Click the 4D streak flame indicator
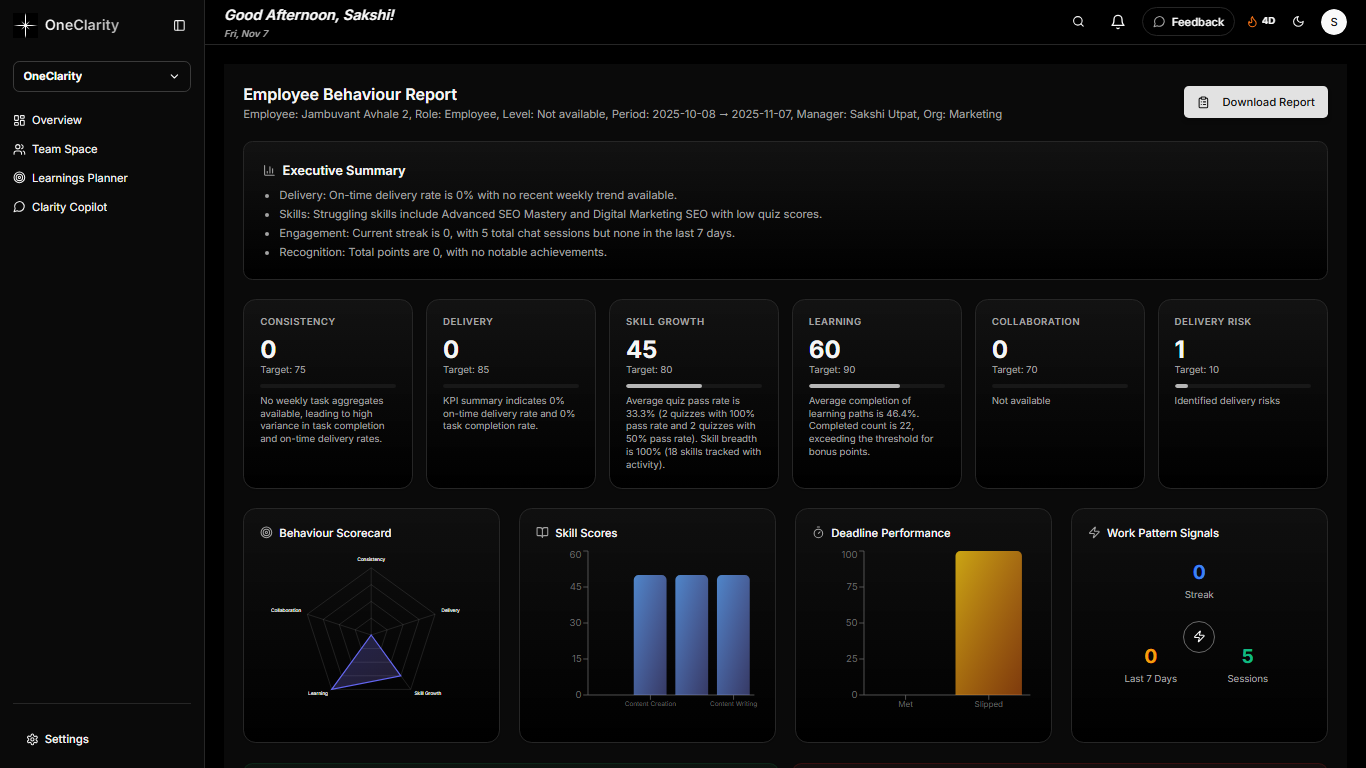 tap(1261, 21)
